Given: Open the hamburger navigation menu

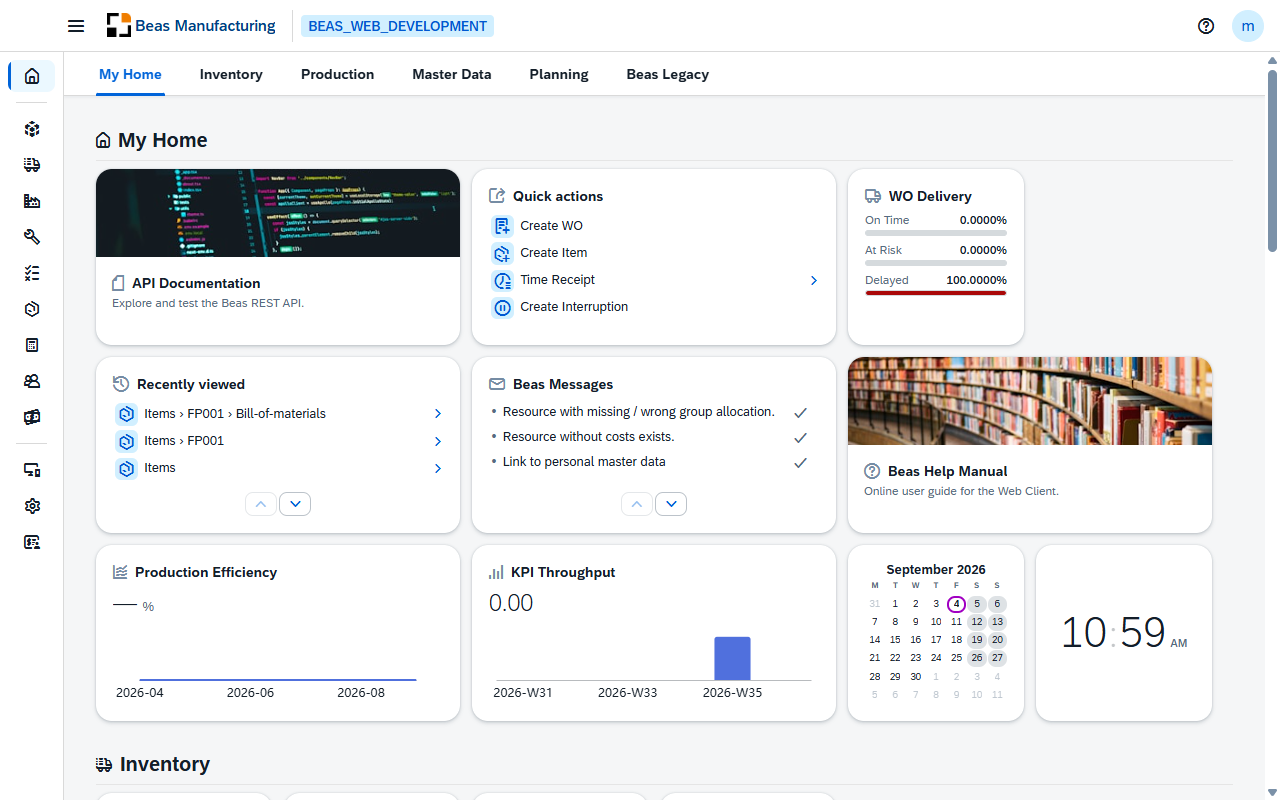Looking at the screenshot, I should coord(76,26).
